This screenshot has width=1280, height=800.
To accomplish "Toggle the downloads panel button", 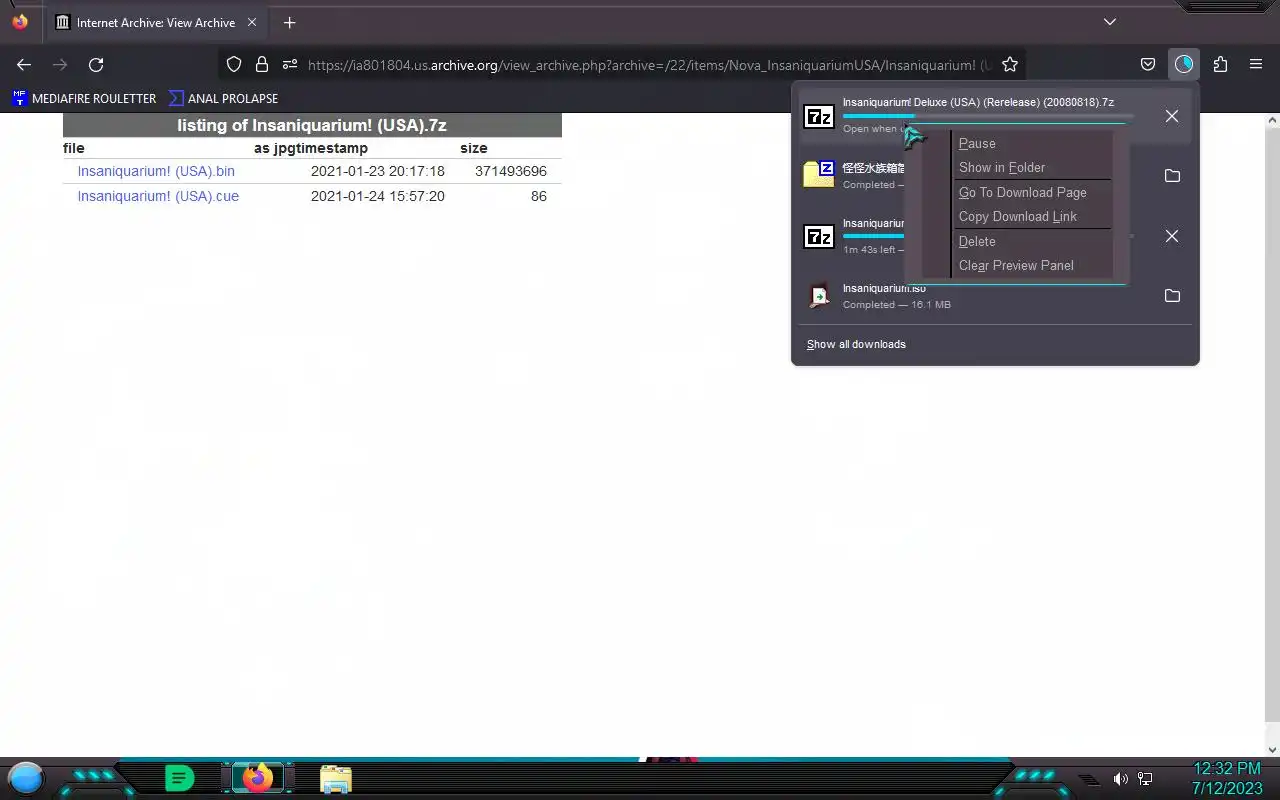I will tap(1184, 64).
